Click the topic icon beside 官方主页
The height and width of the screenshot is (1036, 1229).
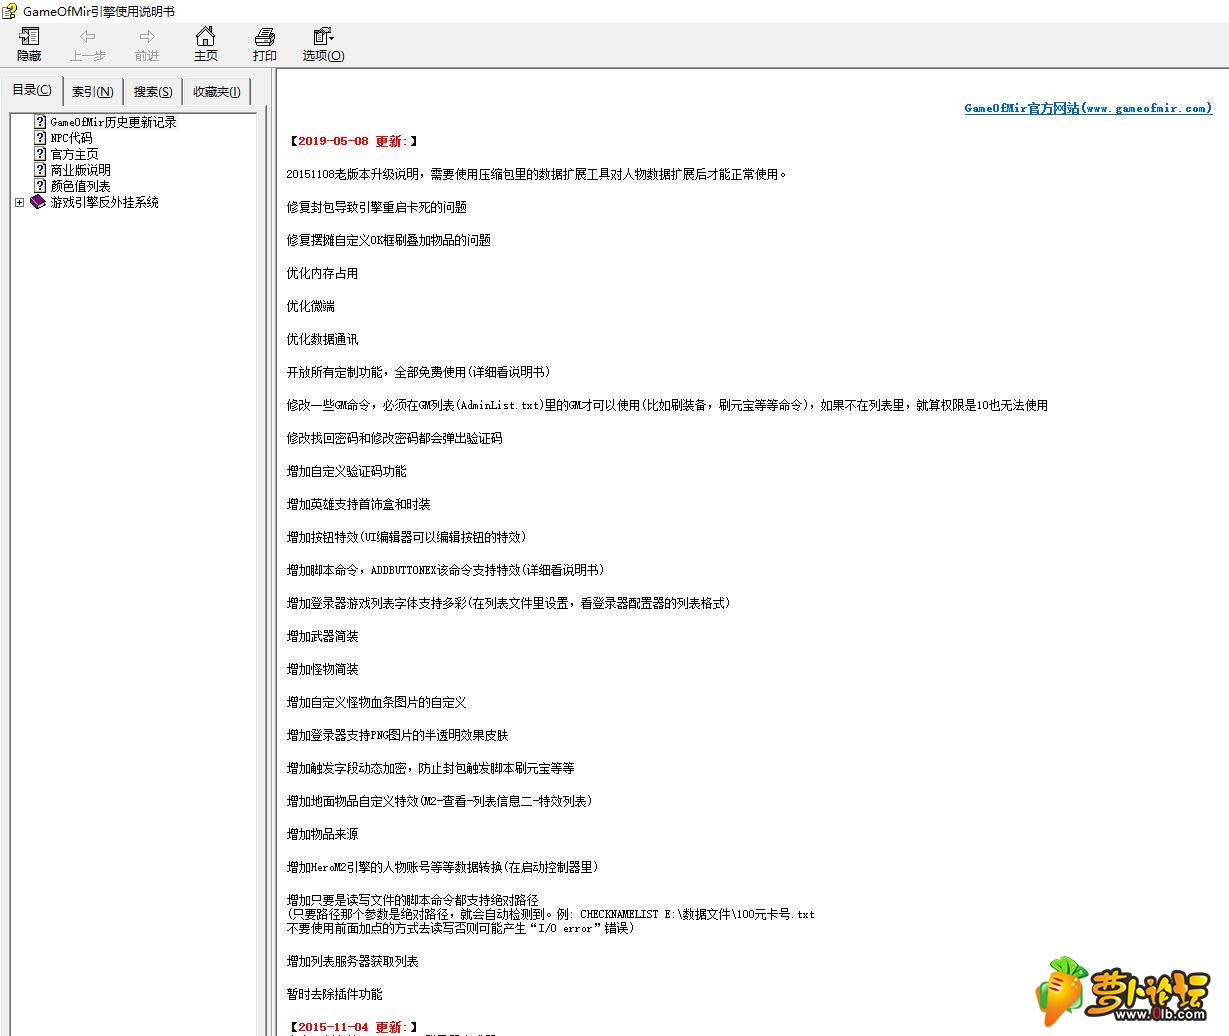[x=40, y=154]
